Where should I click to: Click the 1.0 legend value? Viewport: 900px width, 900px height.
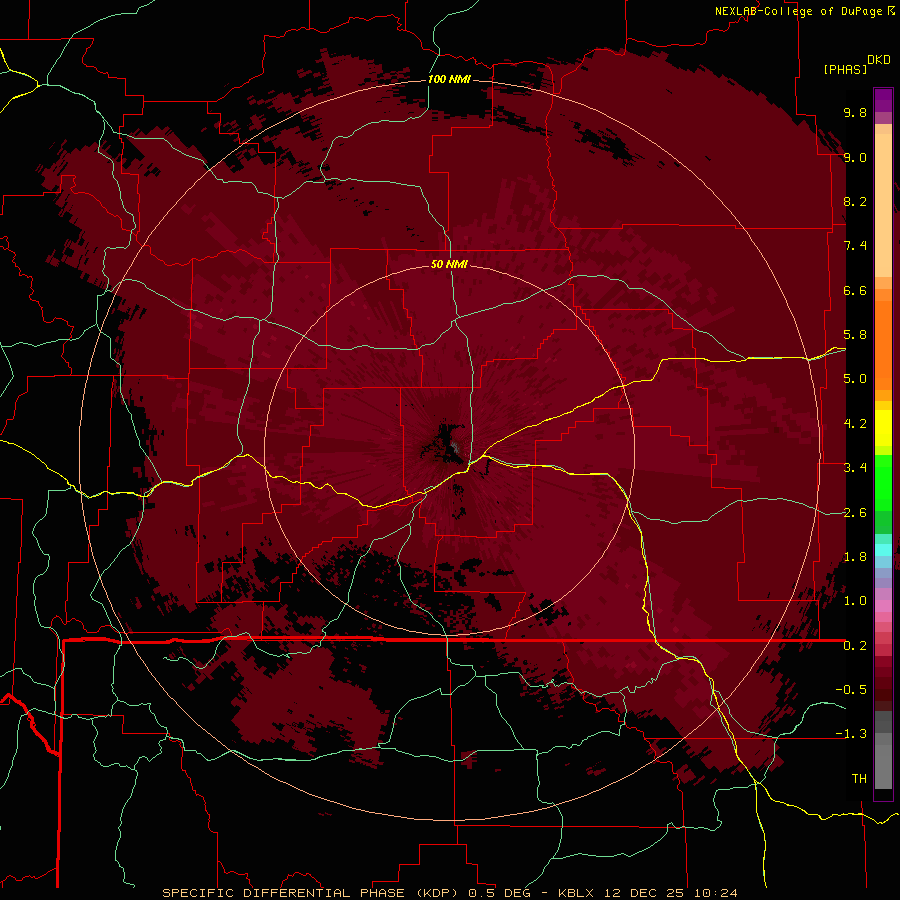(x=855, y=601)
